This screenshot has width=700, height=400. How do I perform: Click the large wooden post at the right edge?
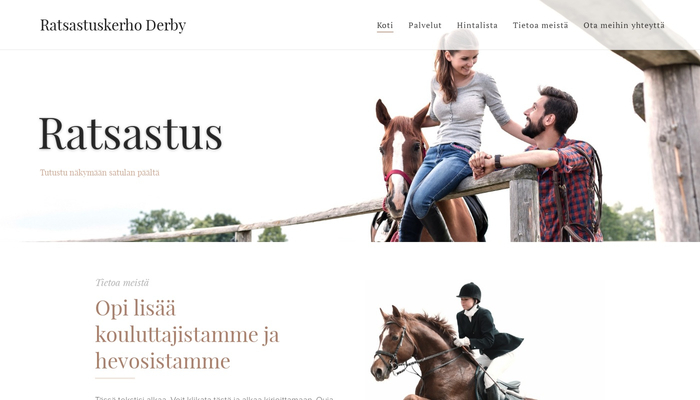[x=671, y=152]
